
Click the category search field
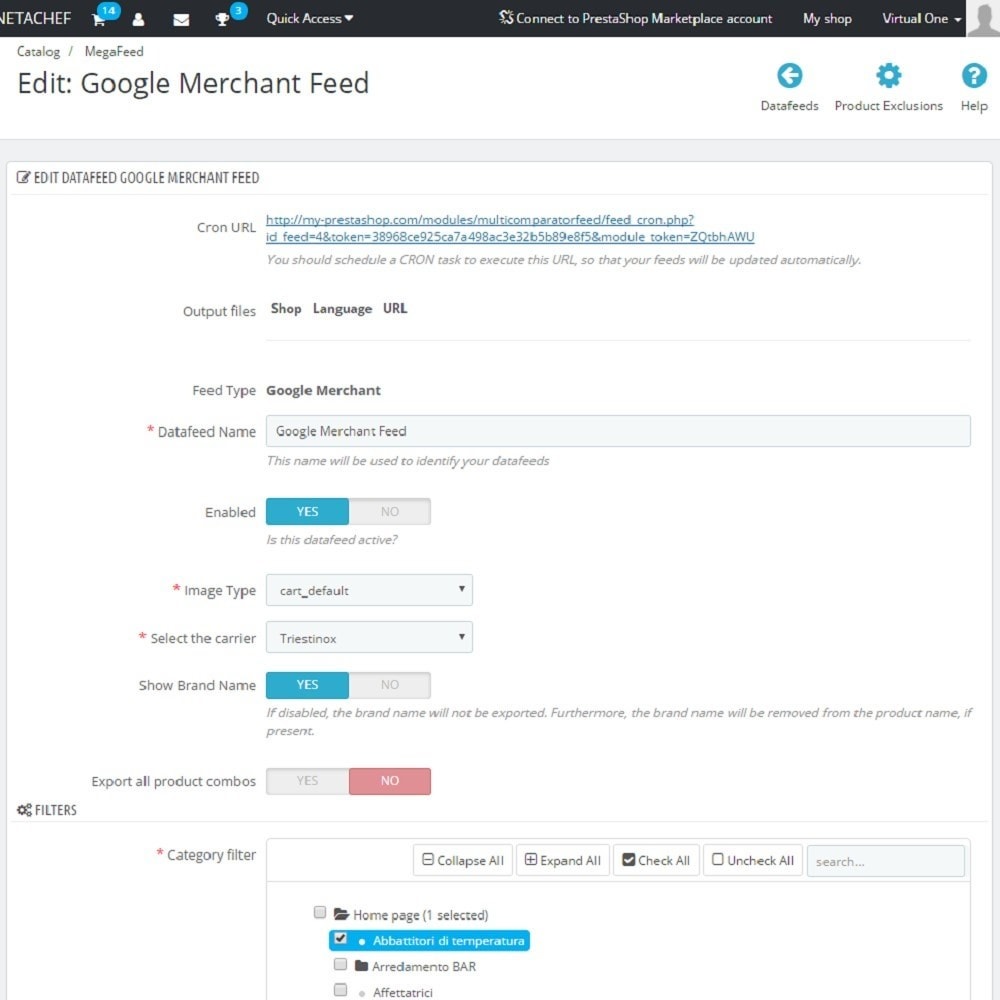coord(885,861)
